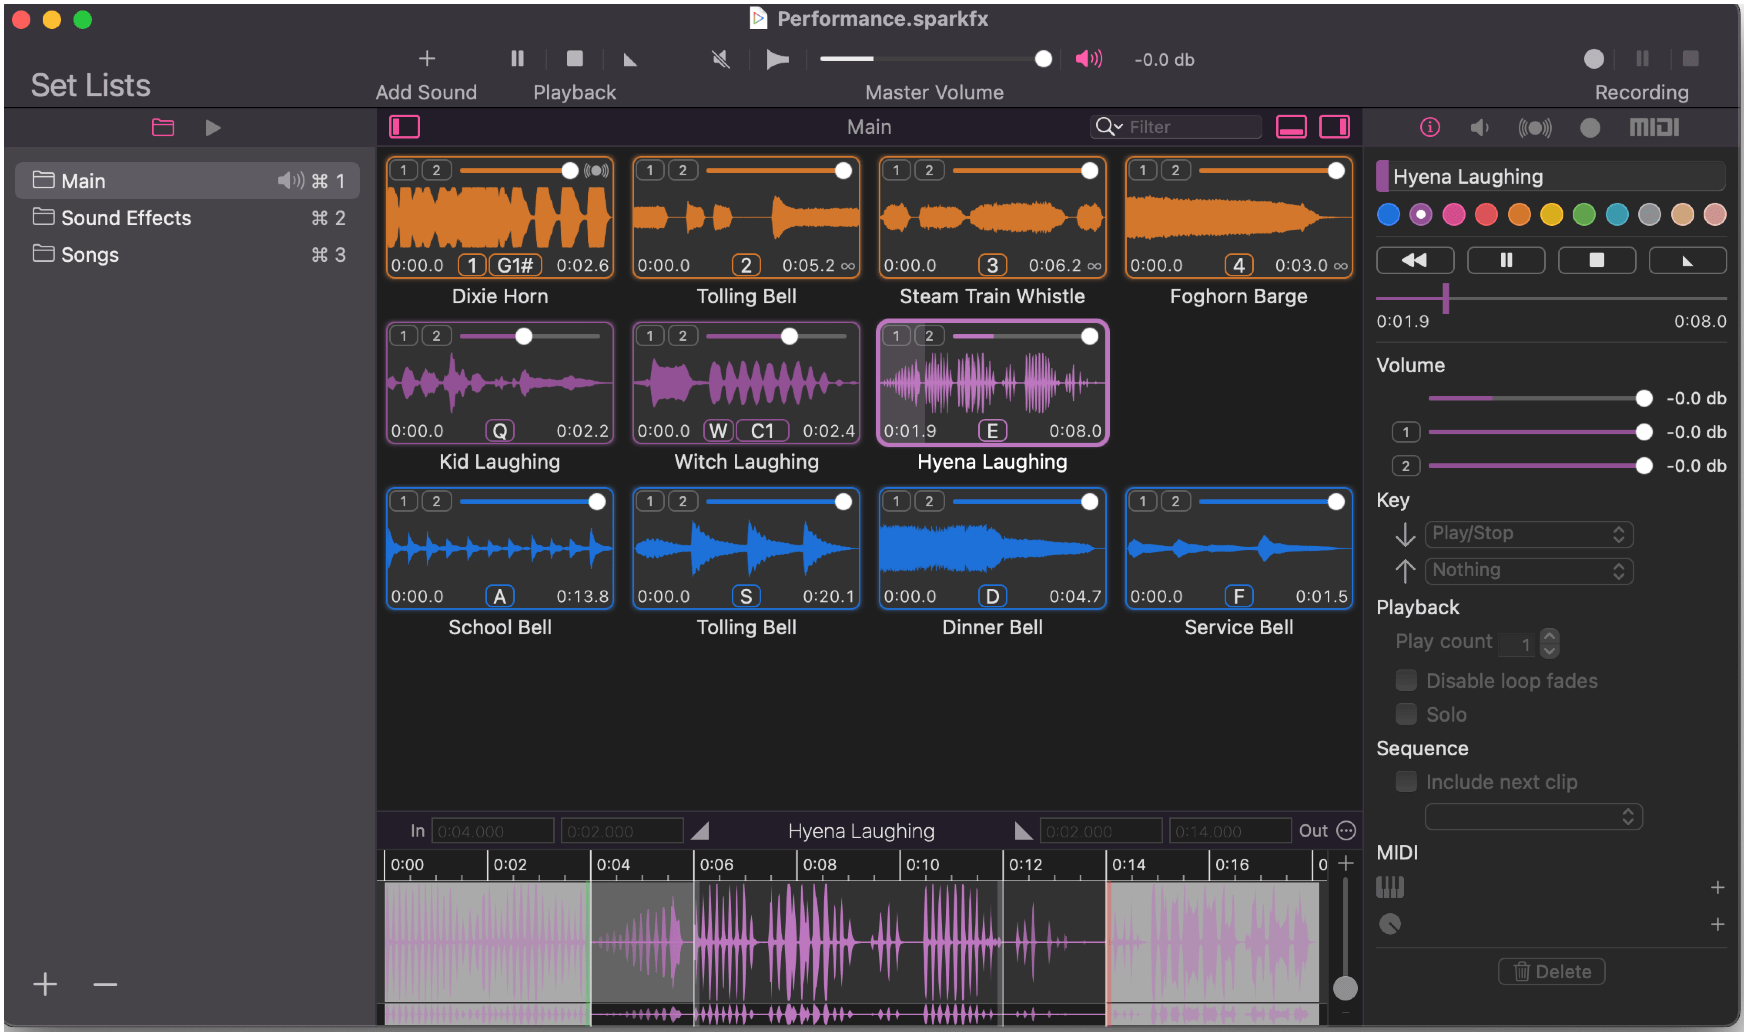Image resolution: width=1744 pixels, height=1032 pixels.
Task: Open the Sequence clip dropdown
Action: coord(1533,816)
